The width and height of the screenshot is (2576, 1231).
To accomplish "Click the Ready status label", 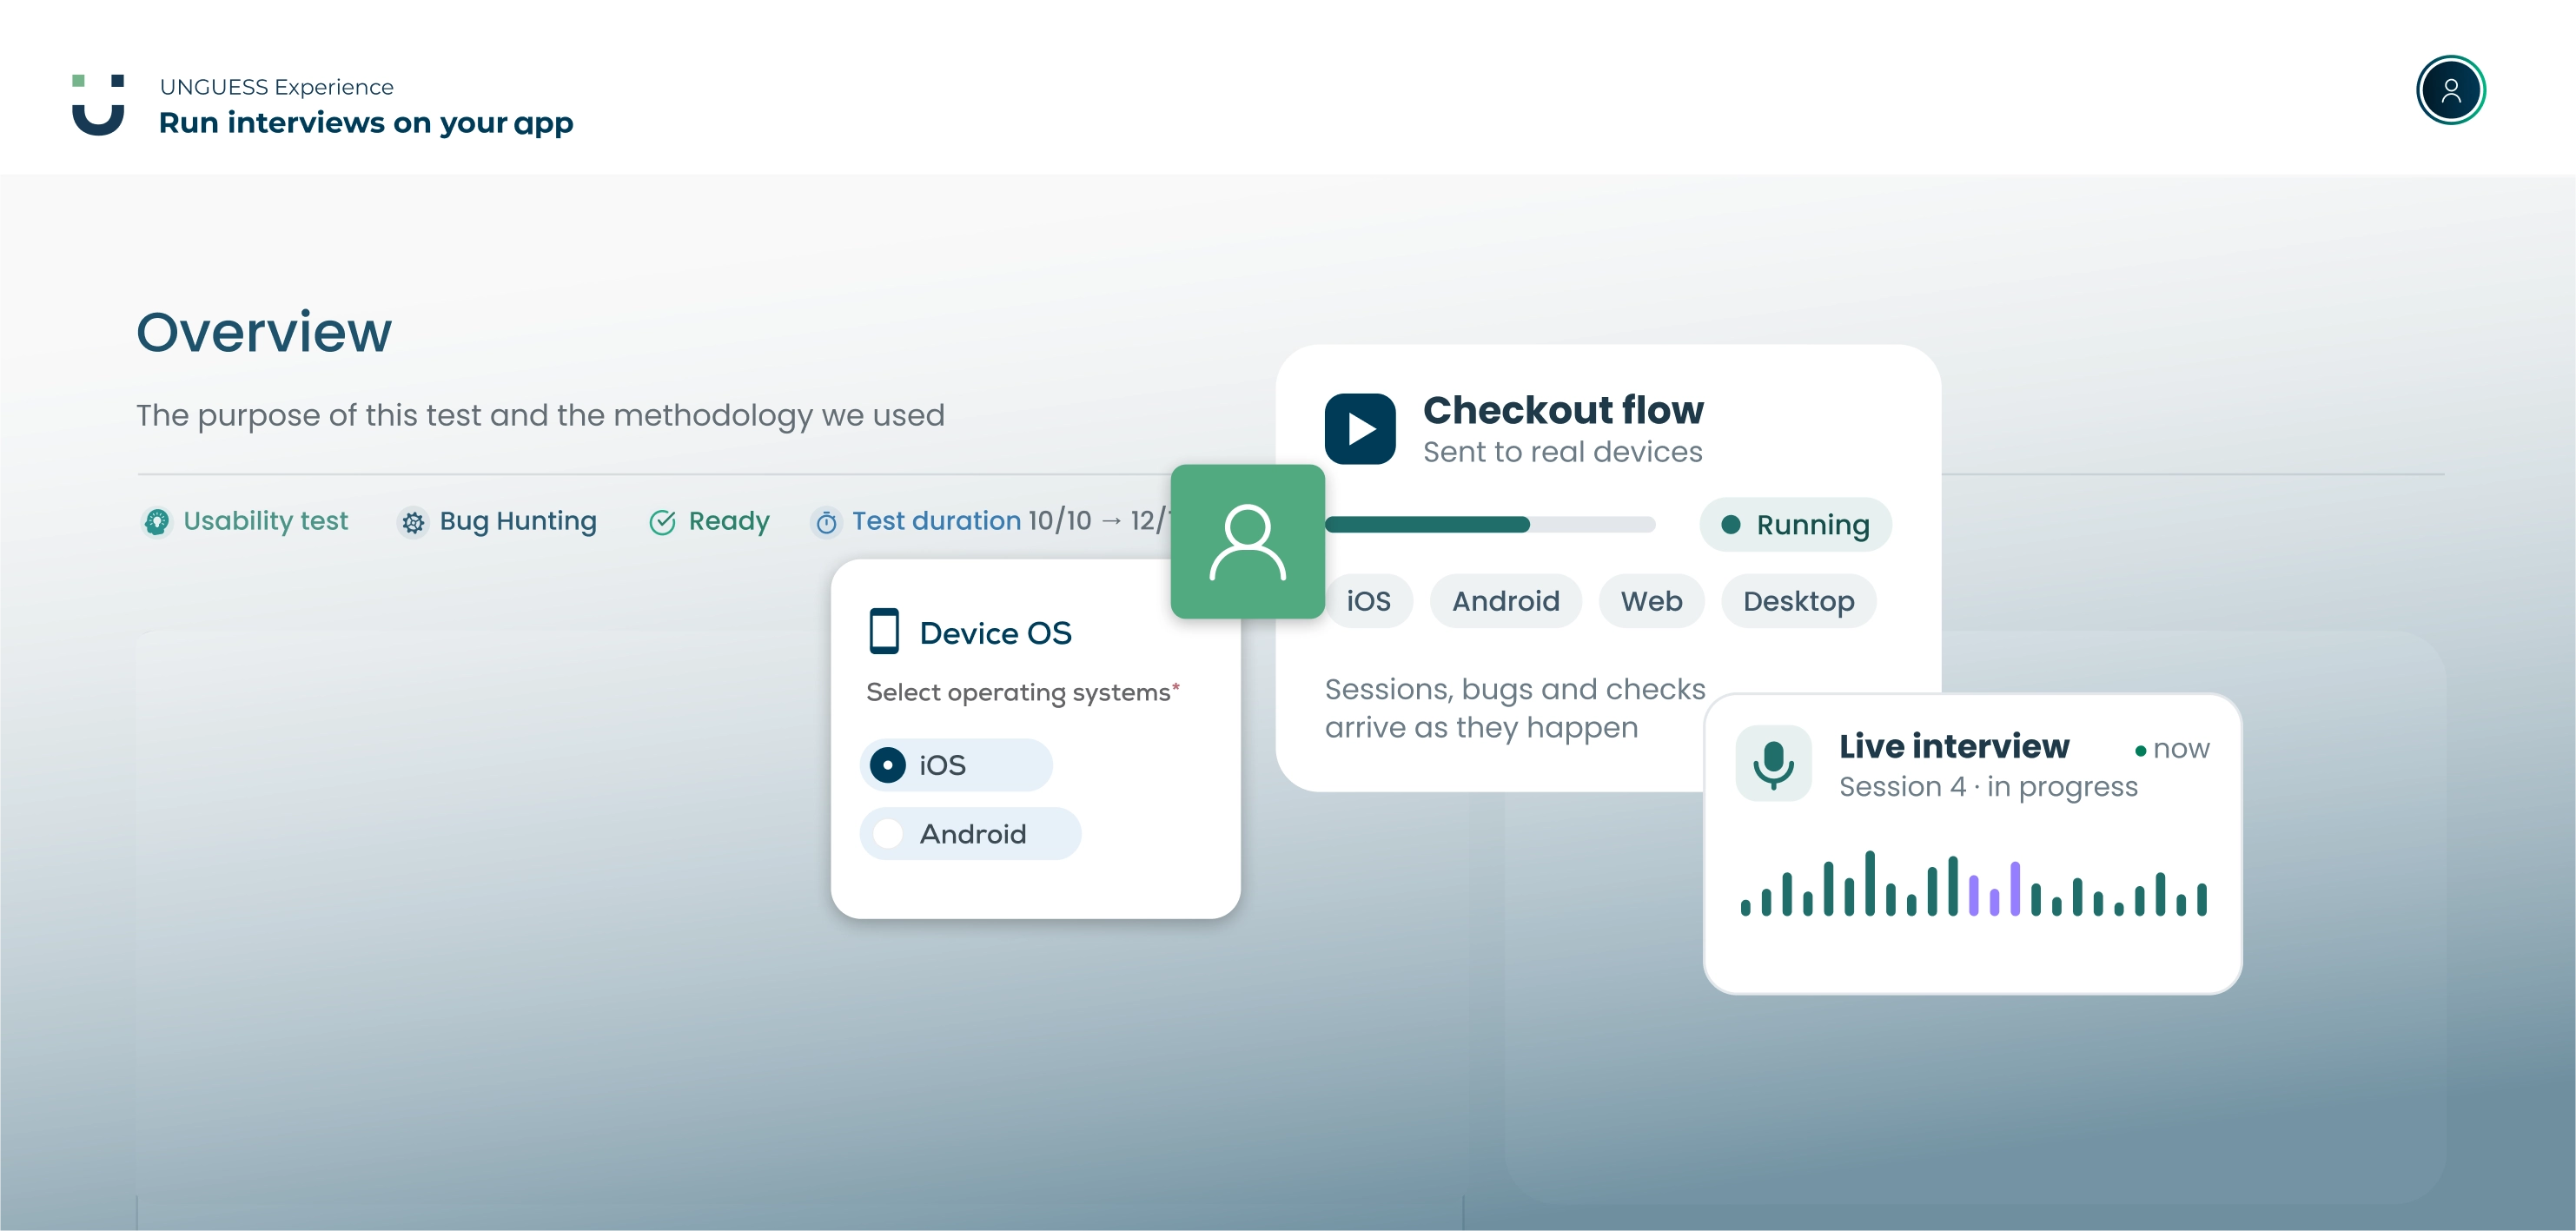I will coord(729,521).
